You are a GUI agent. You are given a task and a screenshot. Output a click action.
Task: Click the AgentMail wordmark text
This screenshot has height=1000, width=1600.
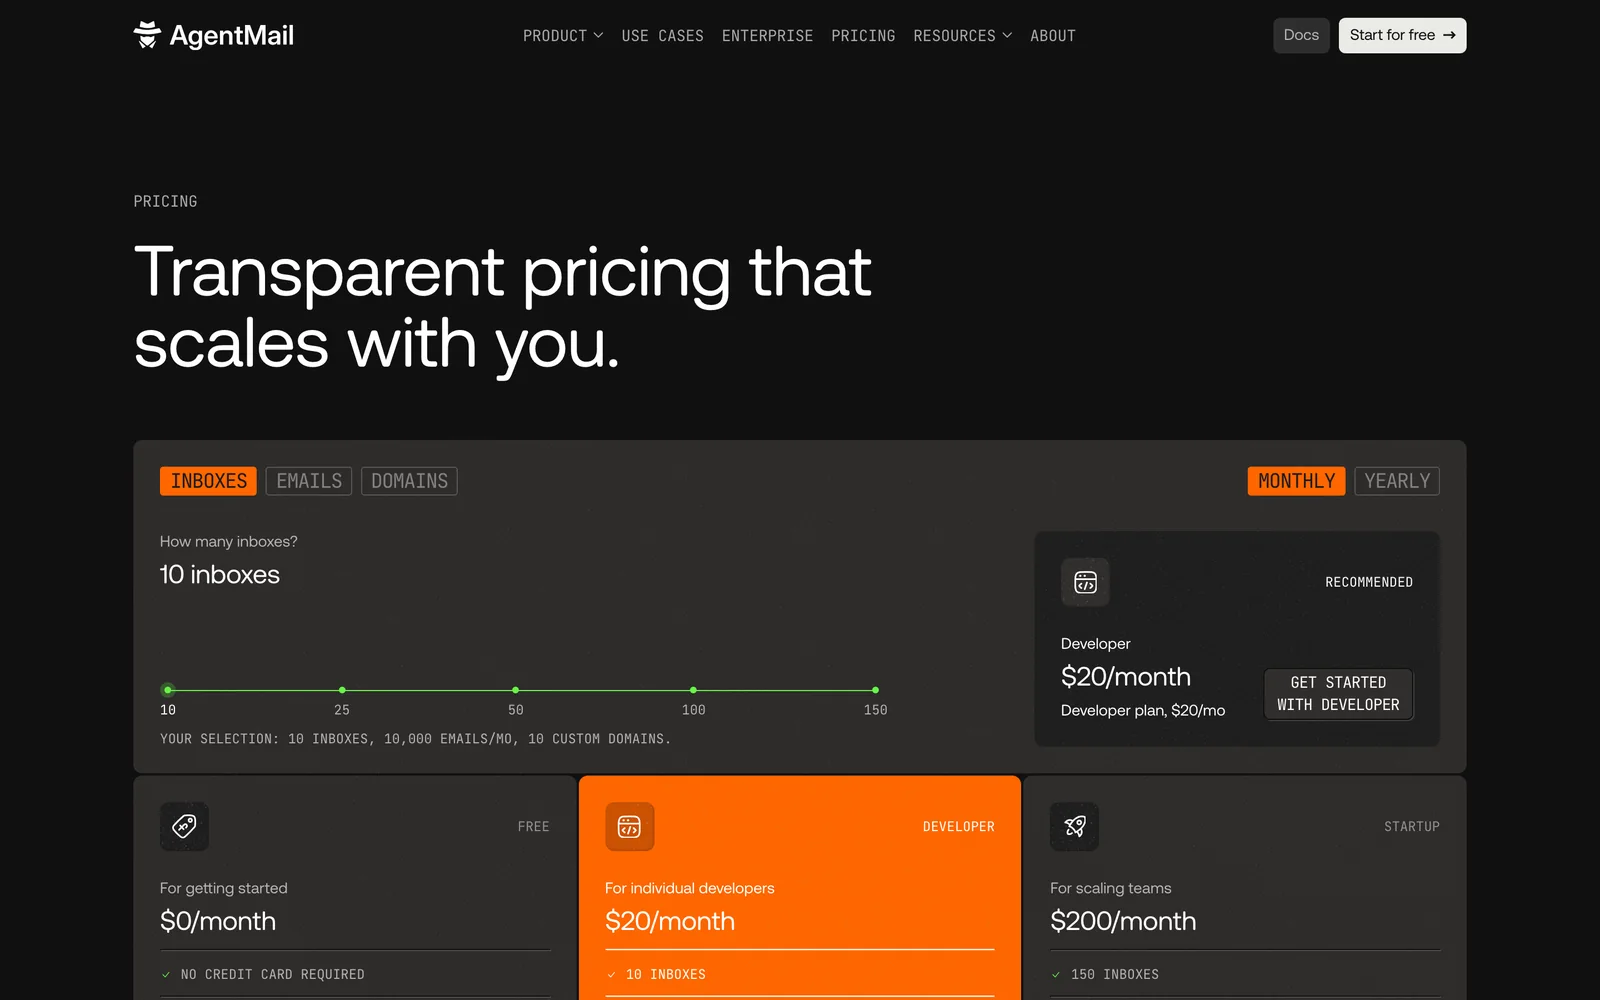232,36
